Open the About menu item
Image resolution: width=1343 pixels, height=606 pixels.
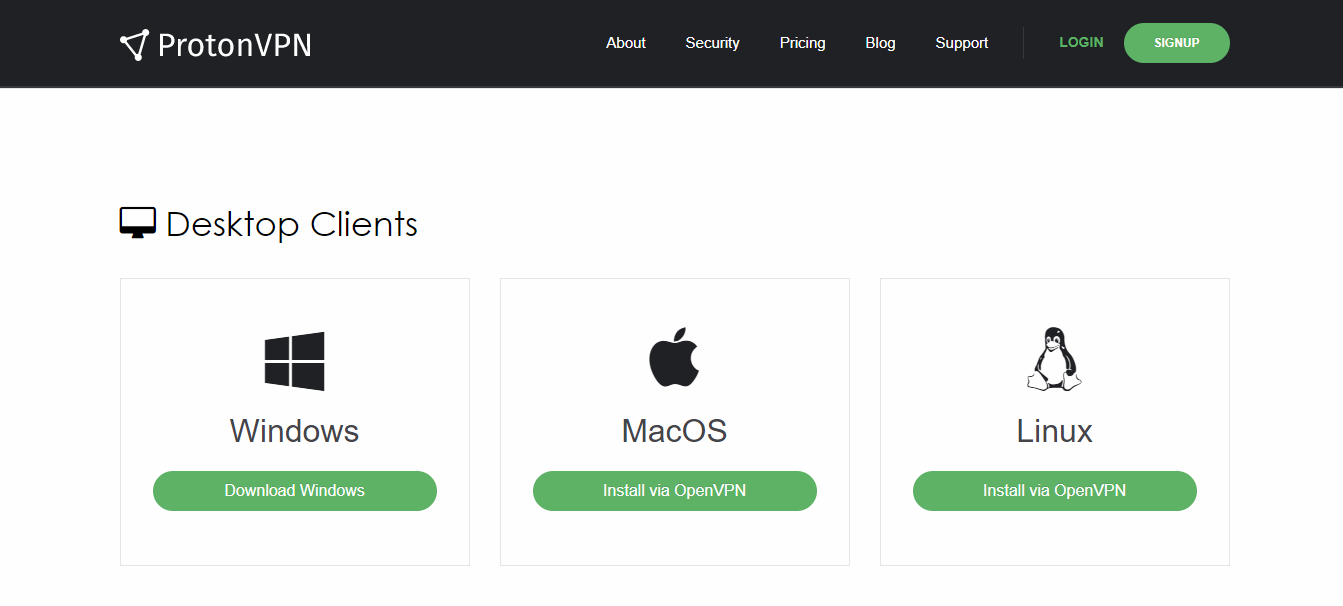626,43
